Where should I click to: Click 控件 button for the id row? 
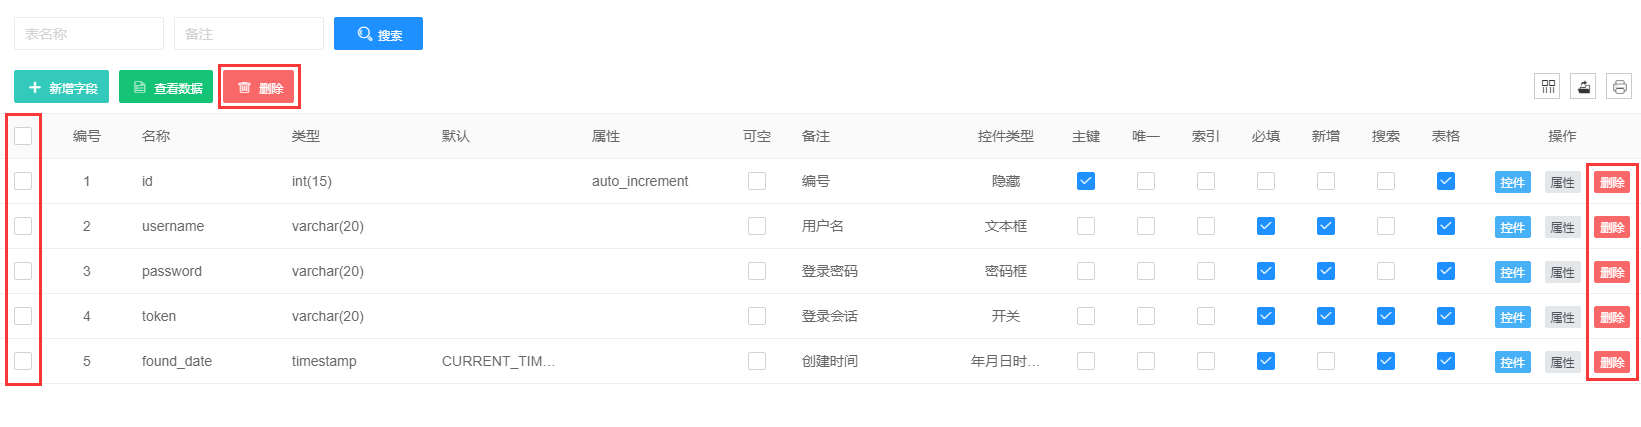(x=1512, y=182)
